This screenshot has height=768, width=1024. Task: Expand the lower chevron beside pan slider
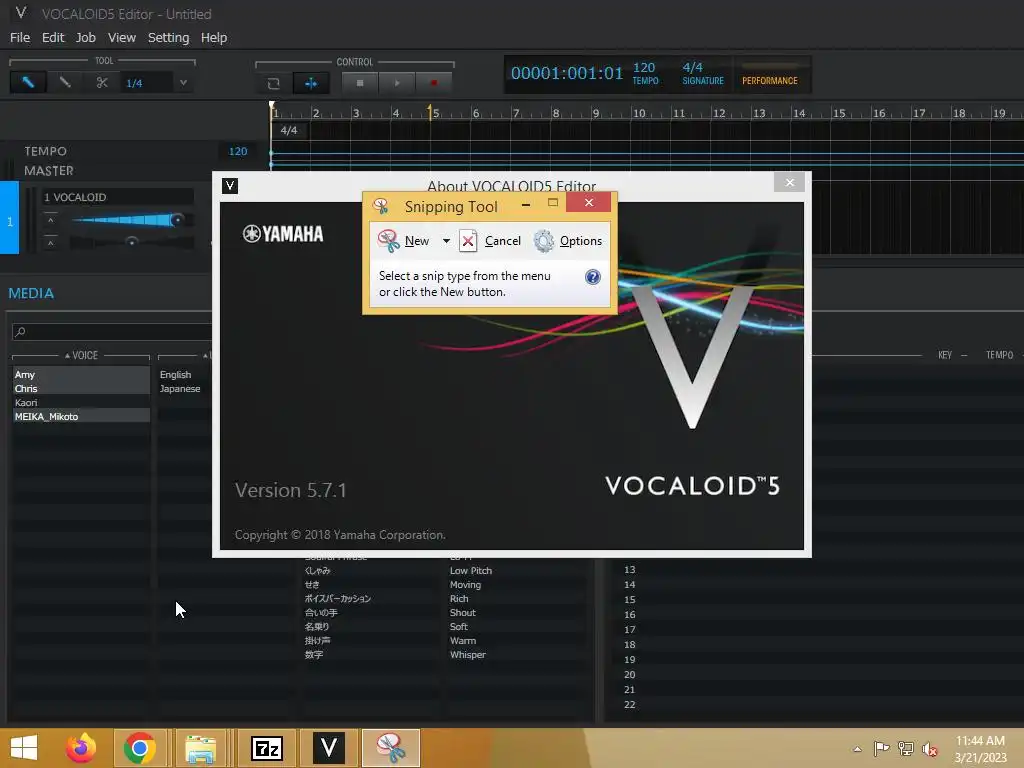click(x=50, y=243)
